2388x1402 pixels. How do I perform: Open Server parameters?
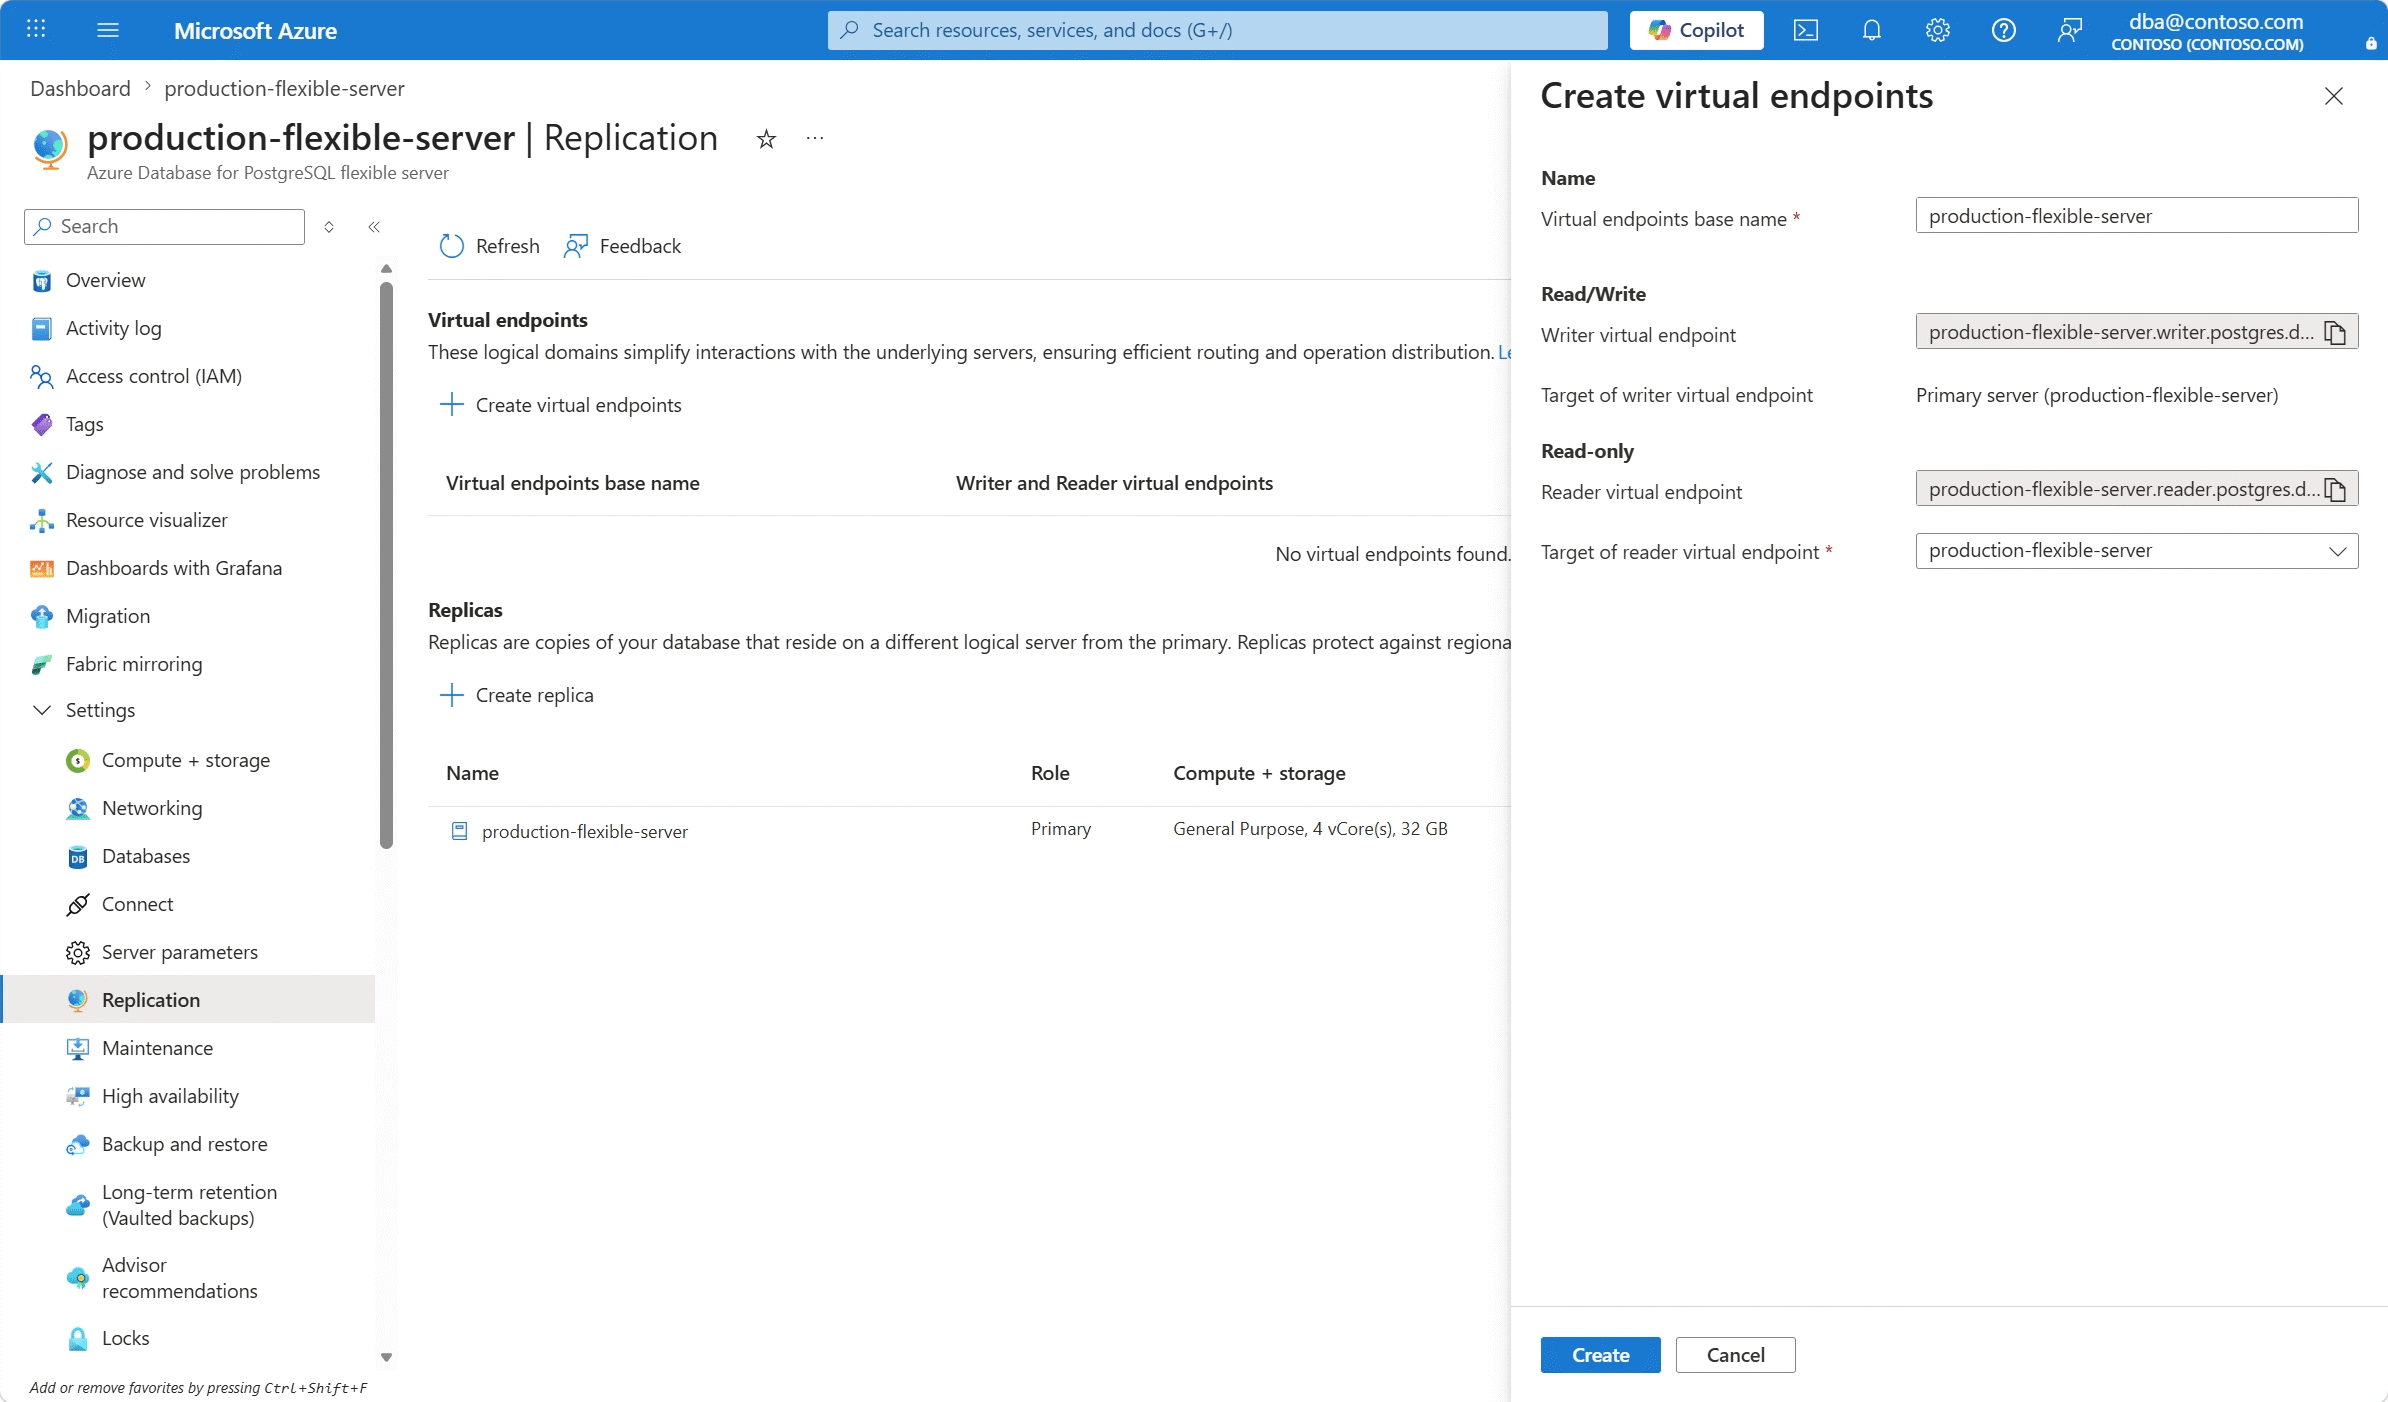point(180,952)
